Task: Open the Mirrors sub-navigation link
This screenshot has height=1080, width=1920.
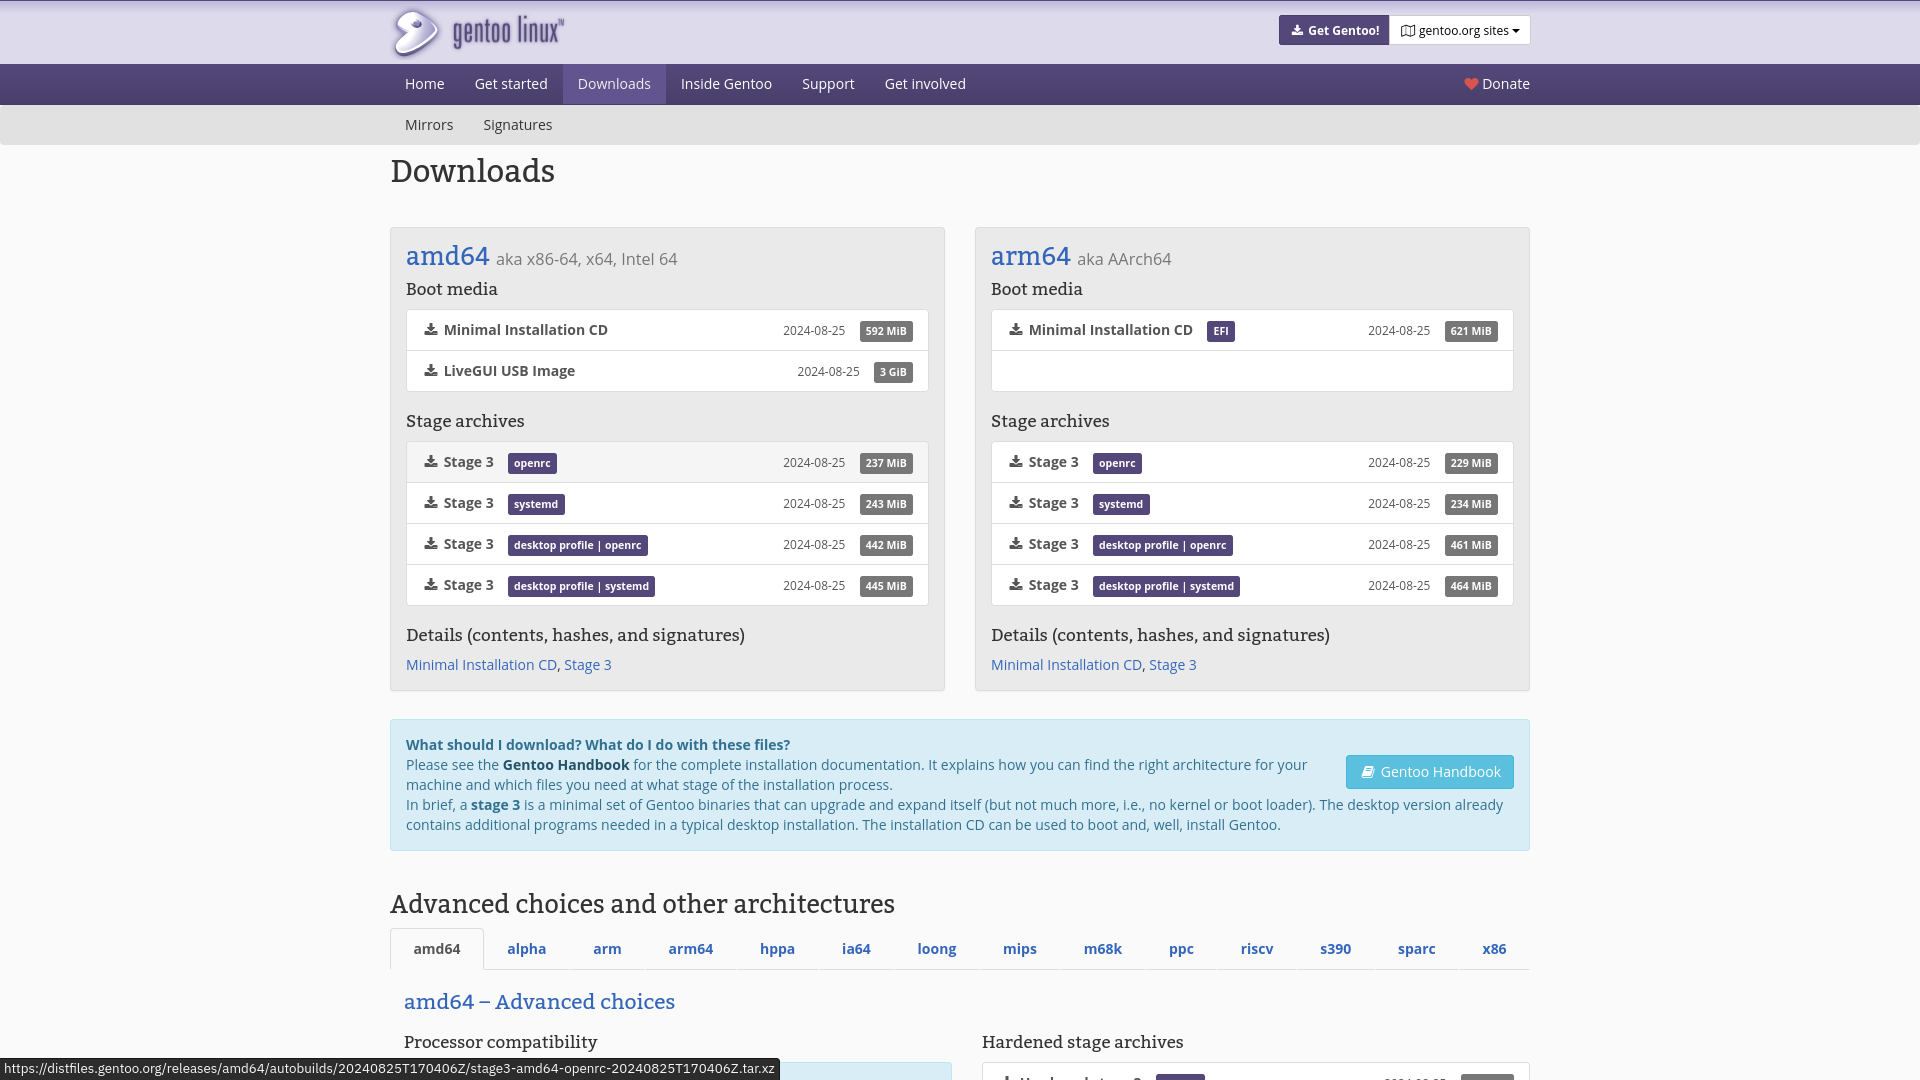Action: (429, 125)
